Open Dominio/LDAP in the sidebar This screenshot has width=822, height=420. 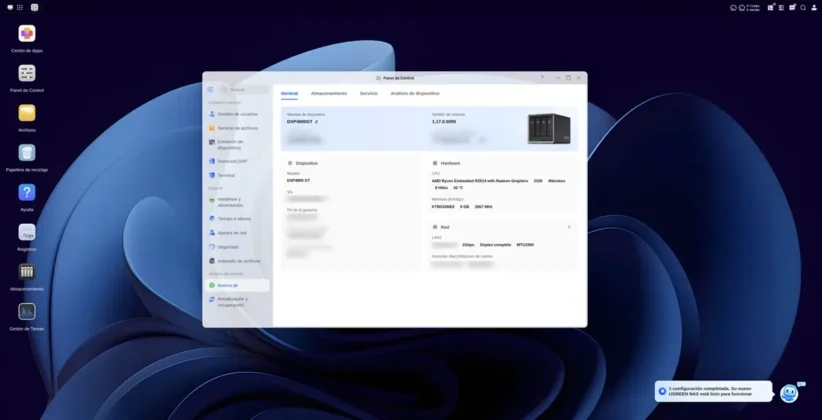click(237, 161)
